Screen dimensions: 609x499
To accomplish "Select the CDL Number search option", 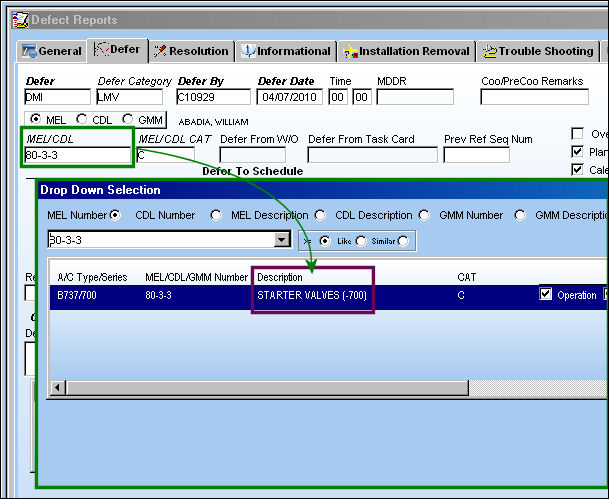I will coord(216,215).
